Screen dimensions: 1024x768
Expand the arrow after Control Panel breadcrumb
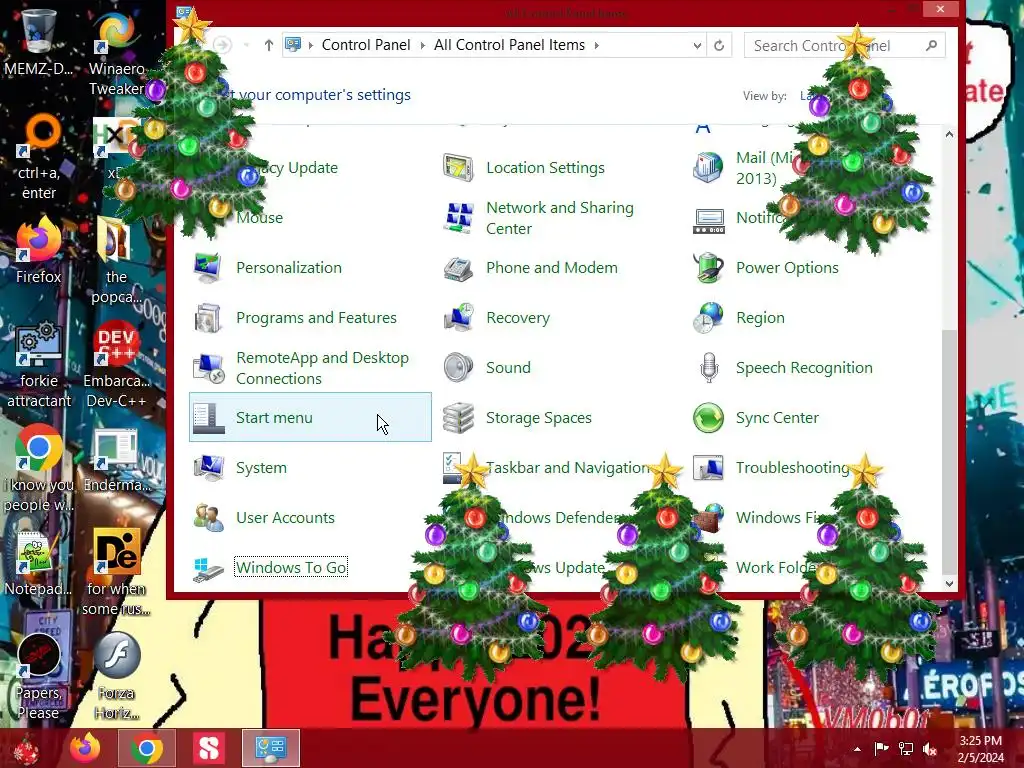422,45
